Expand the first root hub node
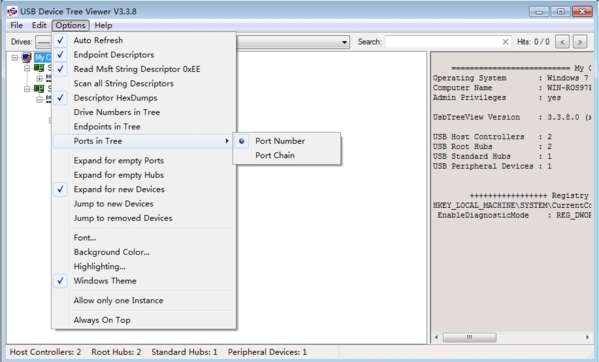Viewport: 599px width, 362px height. pyautogui.click(x=39, y=79)
